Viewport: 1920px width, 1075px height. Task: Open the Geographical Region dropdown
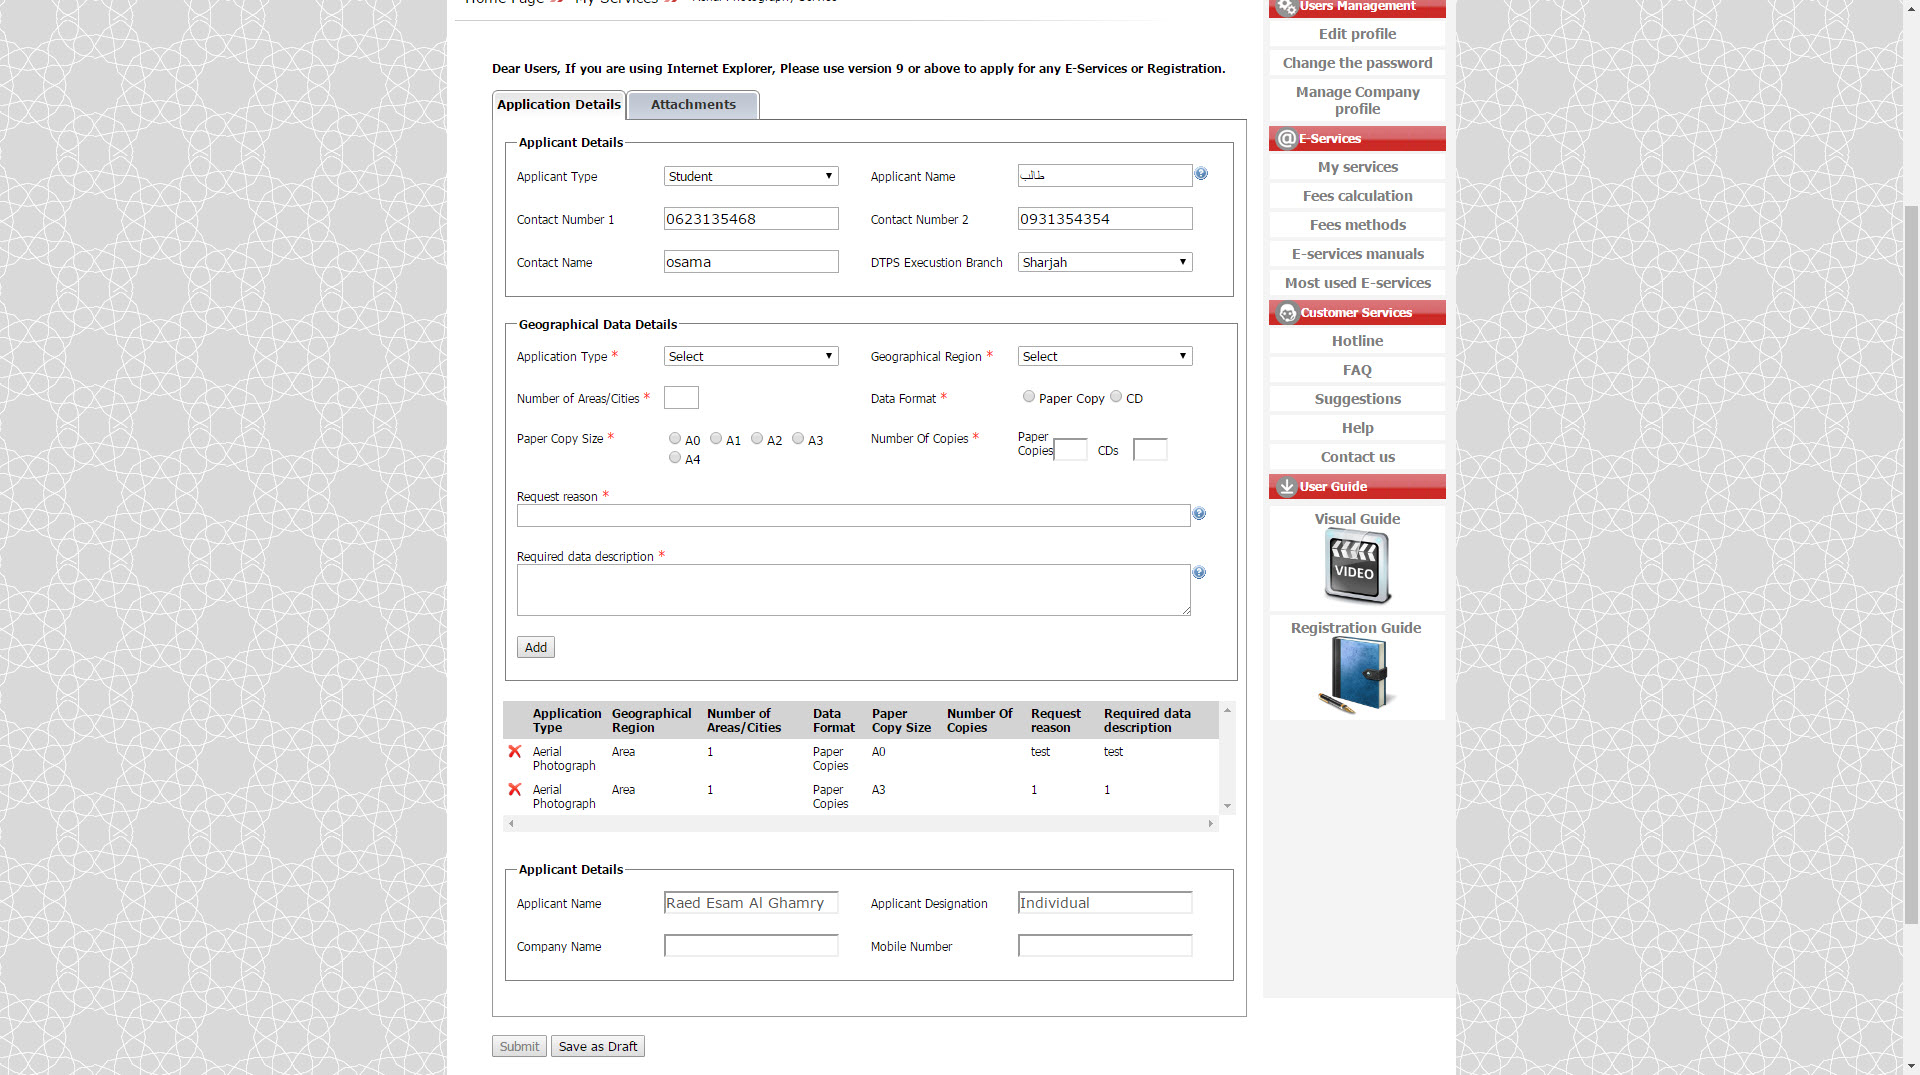(x=1105, y=357)
